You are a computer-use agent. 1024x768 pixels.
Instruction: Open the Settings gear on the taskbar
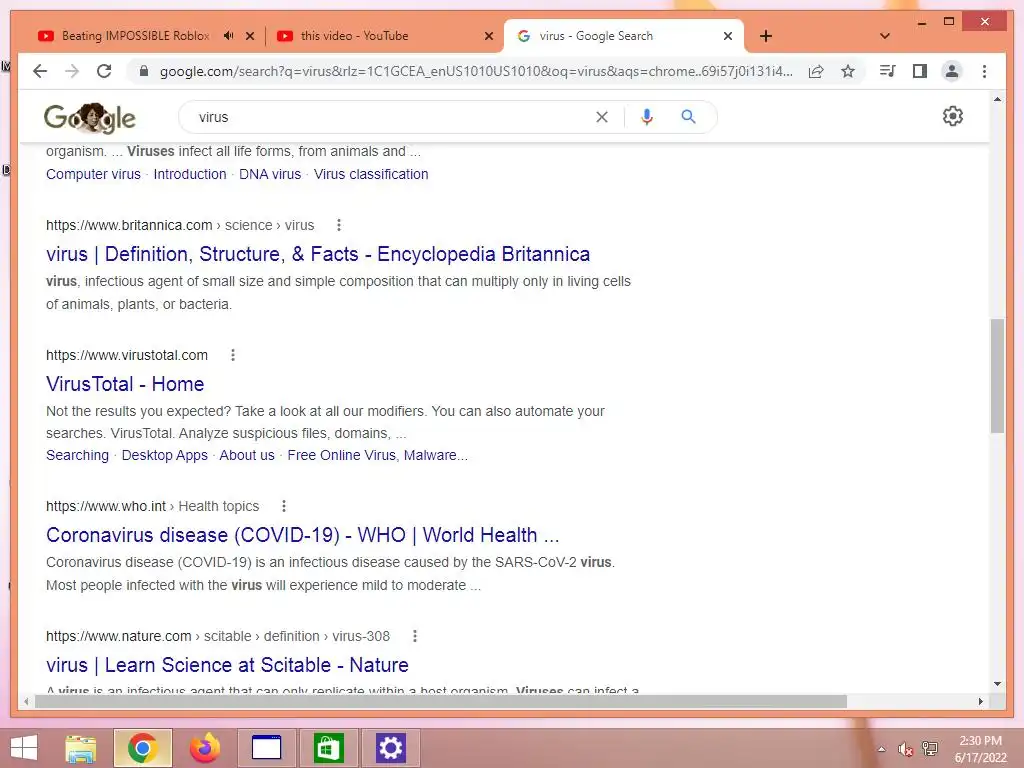pyautogui.click(x=391, y=748)
